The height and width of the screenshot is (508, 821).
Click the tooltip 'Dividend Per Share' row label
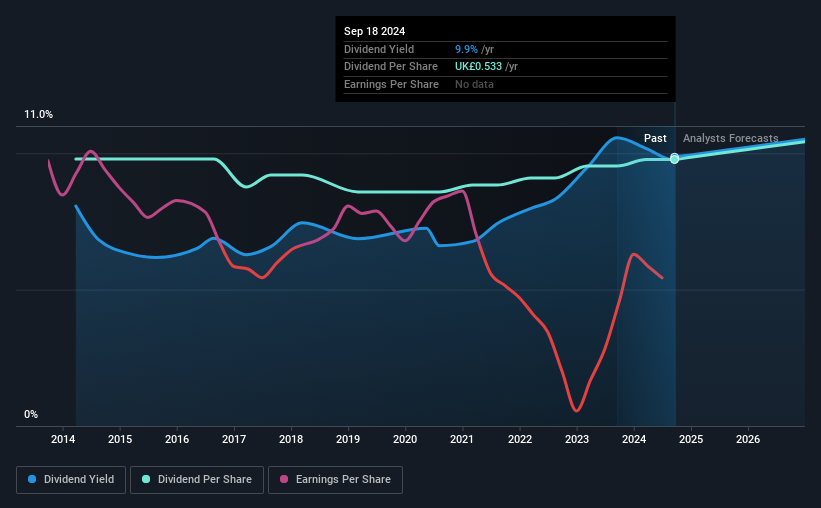[391, 67]
